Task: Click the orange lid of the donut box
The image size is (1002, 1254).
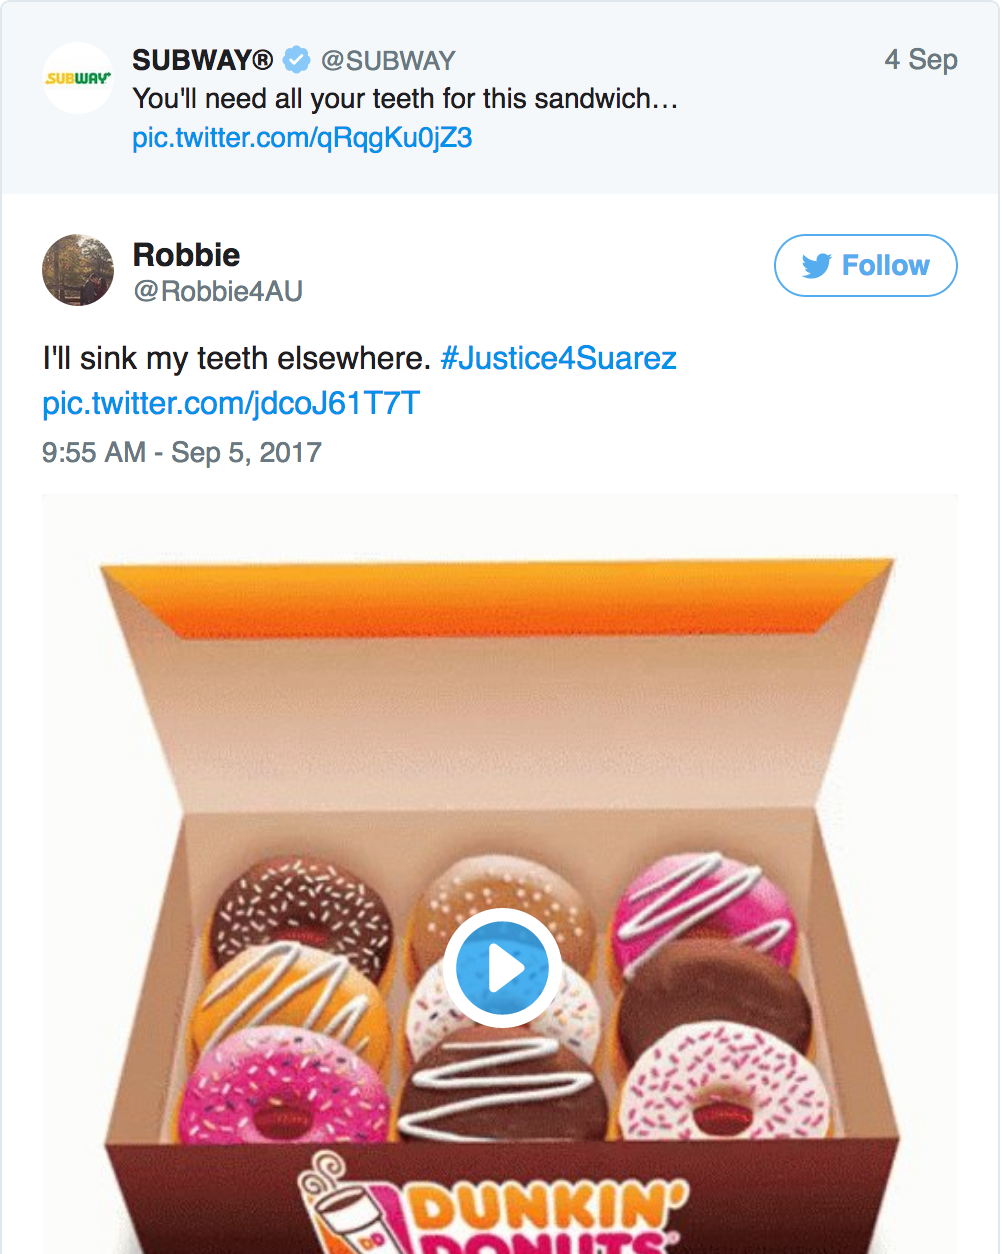Action: coord(495,600)
